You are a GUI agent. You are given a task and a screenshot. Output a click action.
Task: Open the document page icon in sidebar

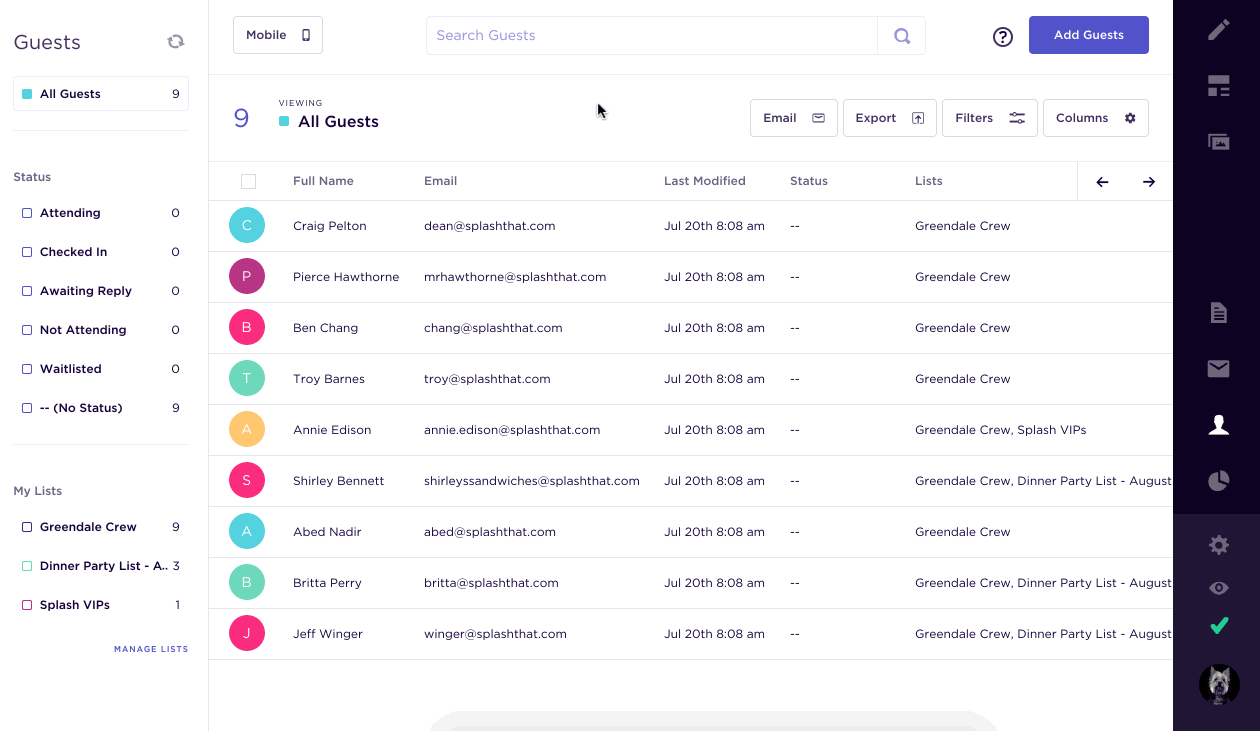1218,313
